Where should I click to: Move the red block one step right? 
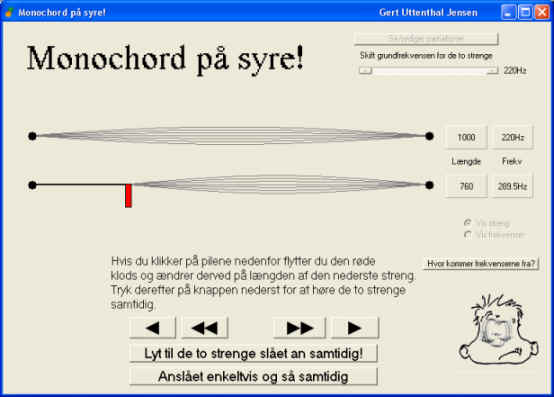355,328
